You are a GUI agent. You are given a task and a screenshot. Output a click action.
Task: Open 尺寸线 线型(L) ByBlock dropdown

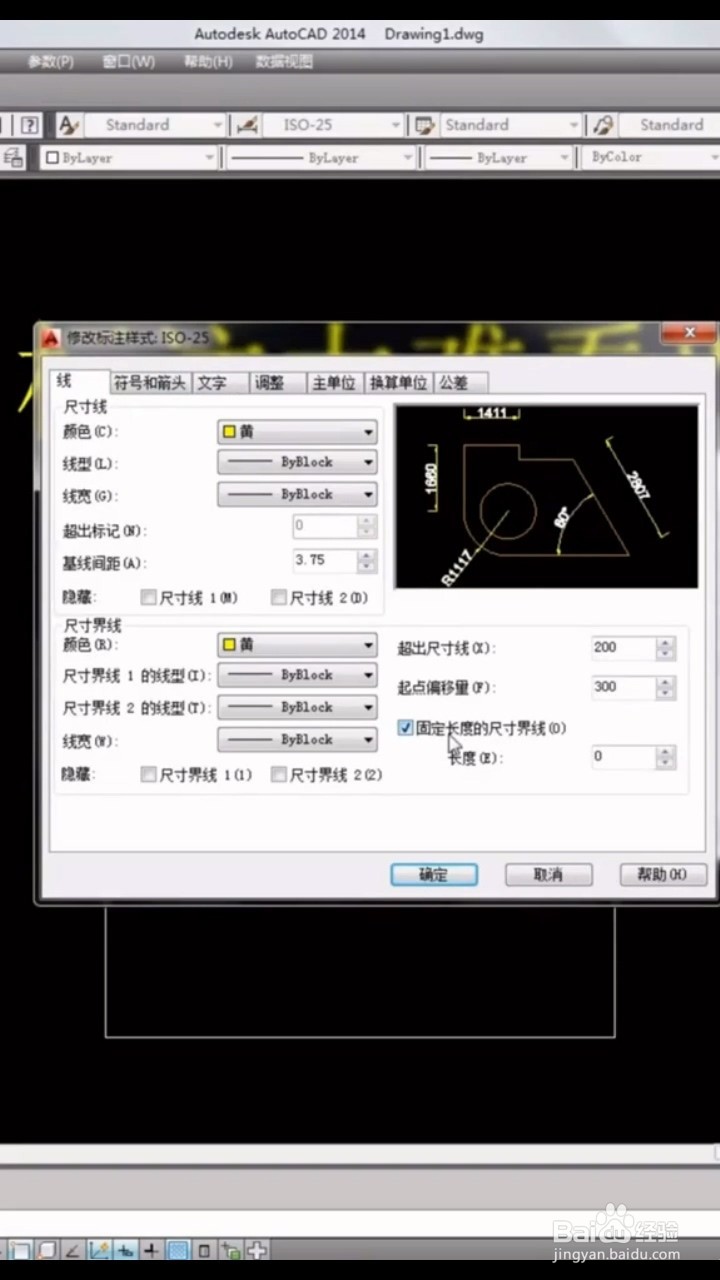tap(297, 462)
